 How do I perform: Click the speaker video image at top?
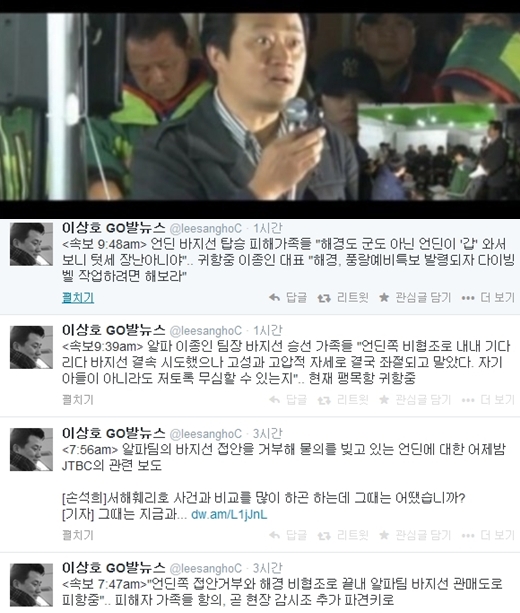point(260,106)
